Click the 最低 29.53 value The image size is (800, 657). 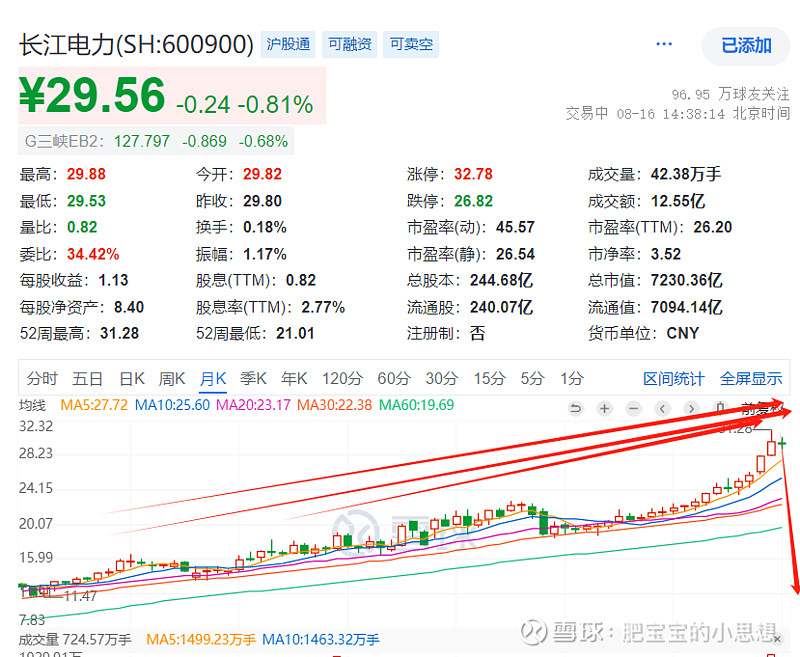click(86, 201)
